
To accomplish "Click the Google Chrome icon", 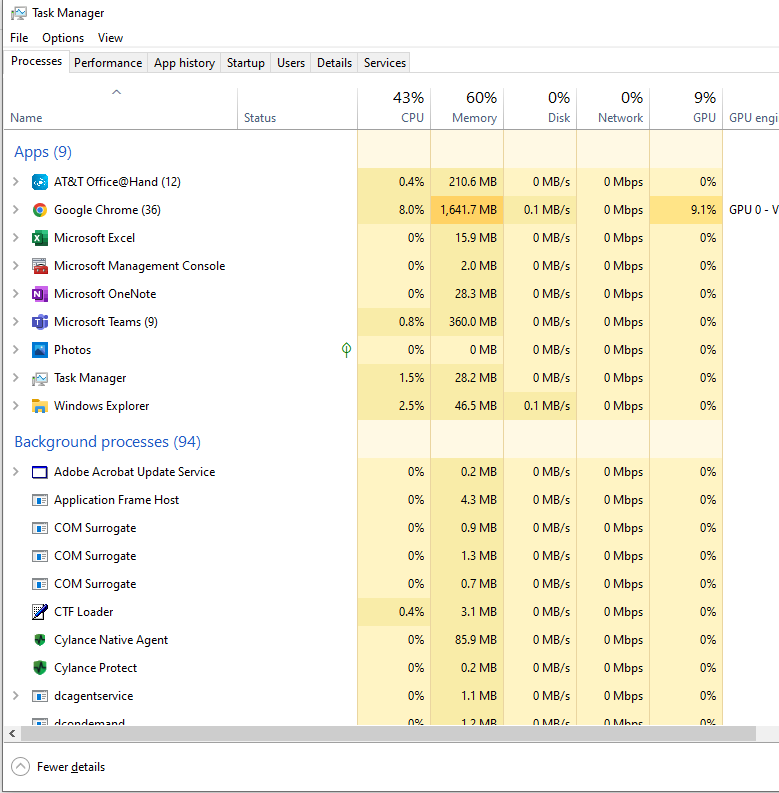I will tap(39, 210).
